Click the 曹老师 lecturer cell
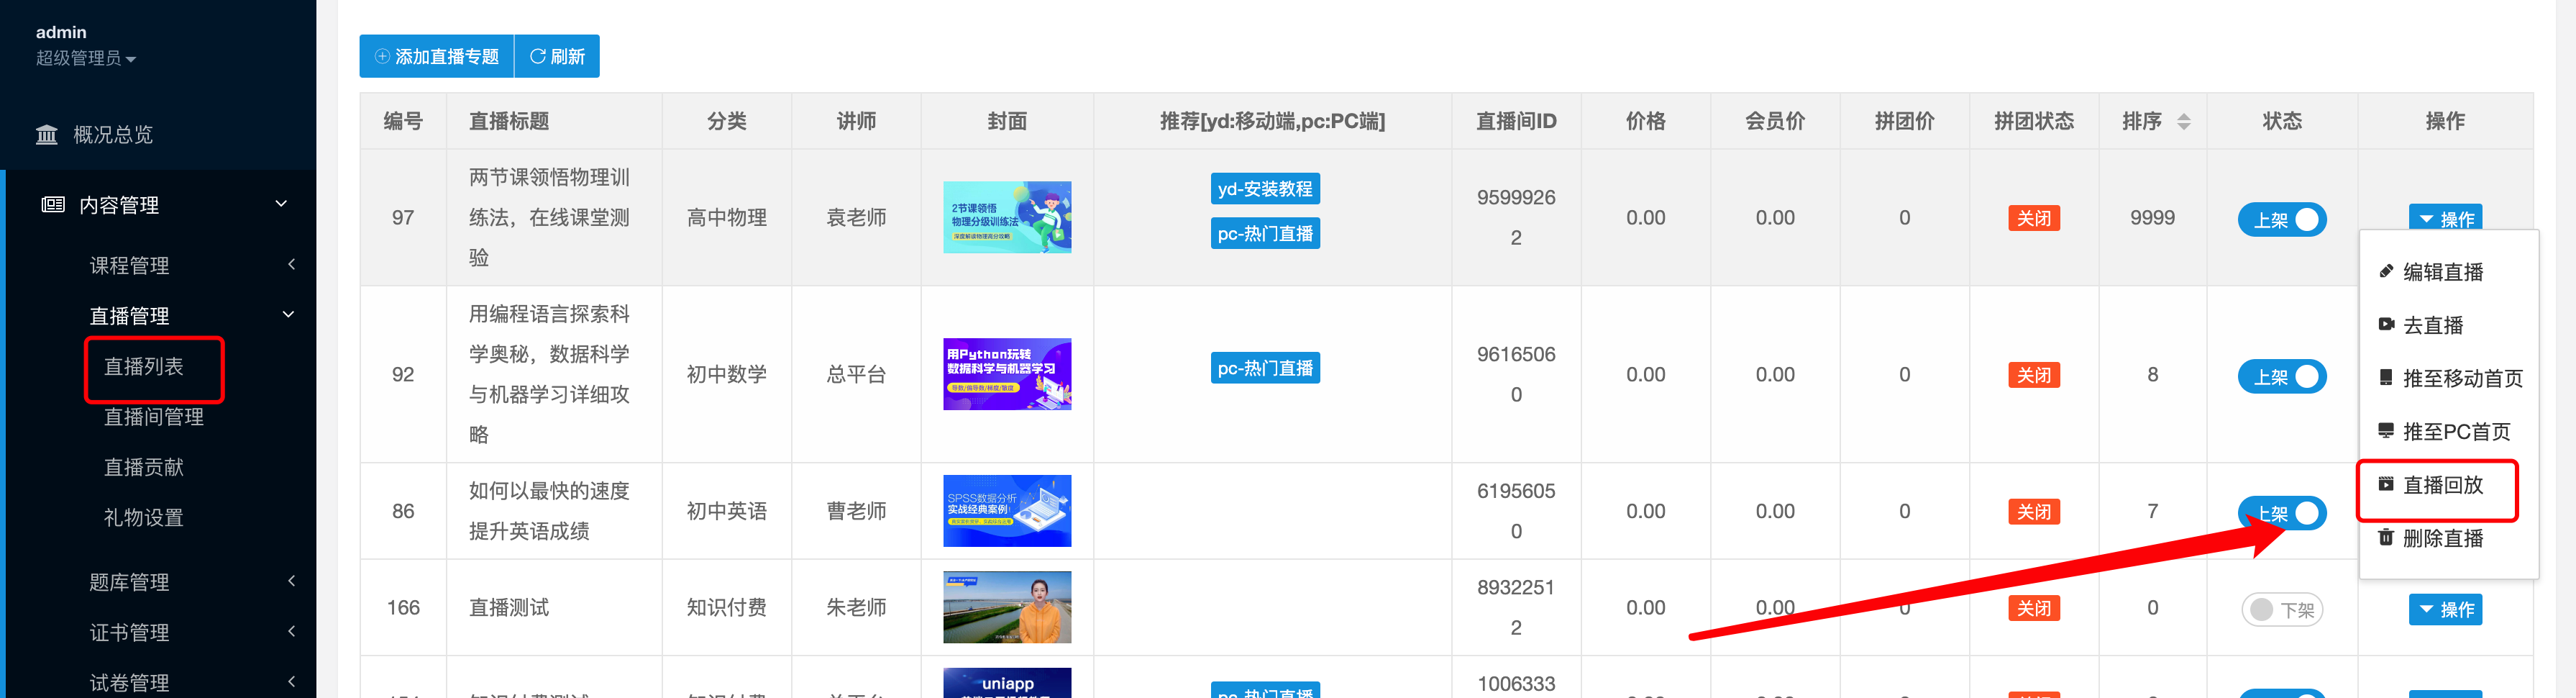This screenshot has height=698, width=2576. (x=856, y=511)
